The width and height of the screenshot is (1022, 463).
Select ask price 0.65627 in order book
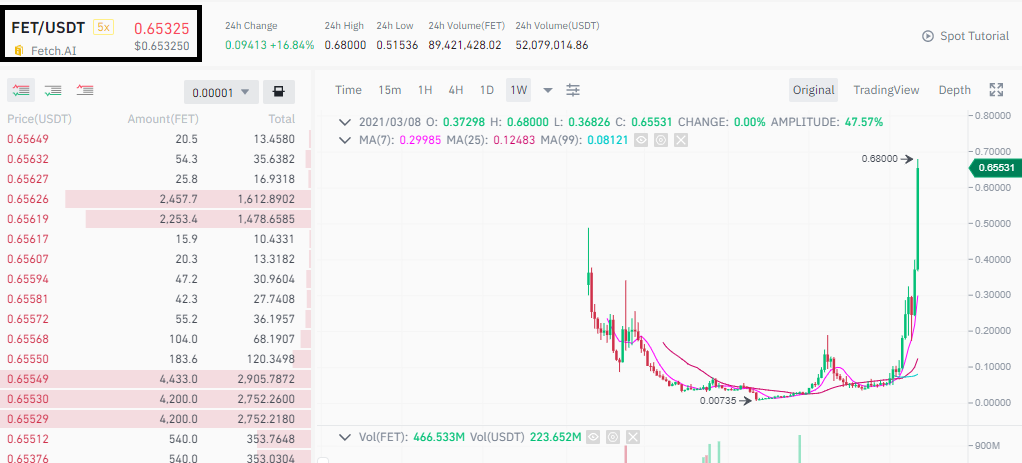pyautogui.click(x=28, y=179)
